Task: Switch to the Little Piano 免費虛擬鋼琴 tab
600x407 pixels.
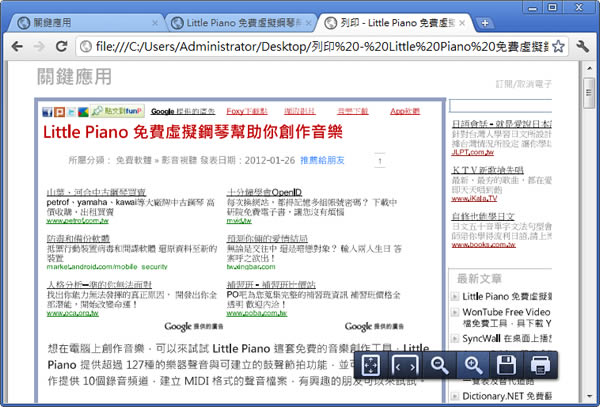Action: tap(241, 23)
